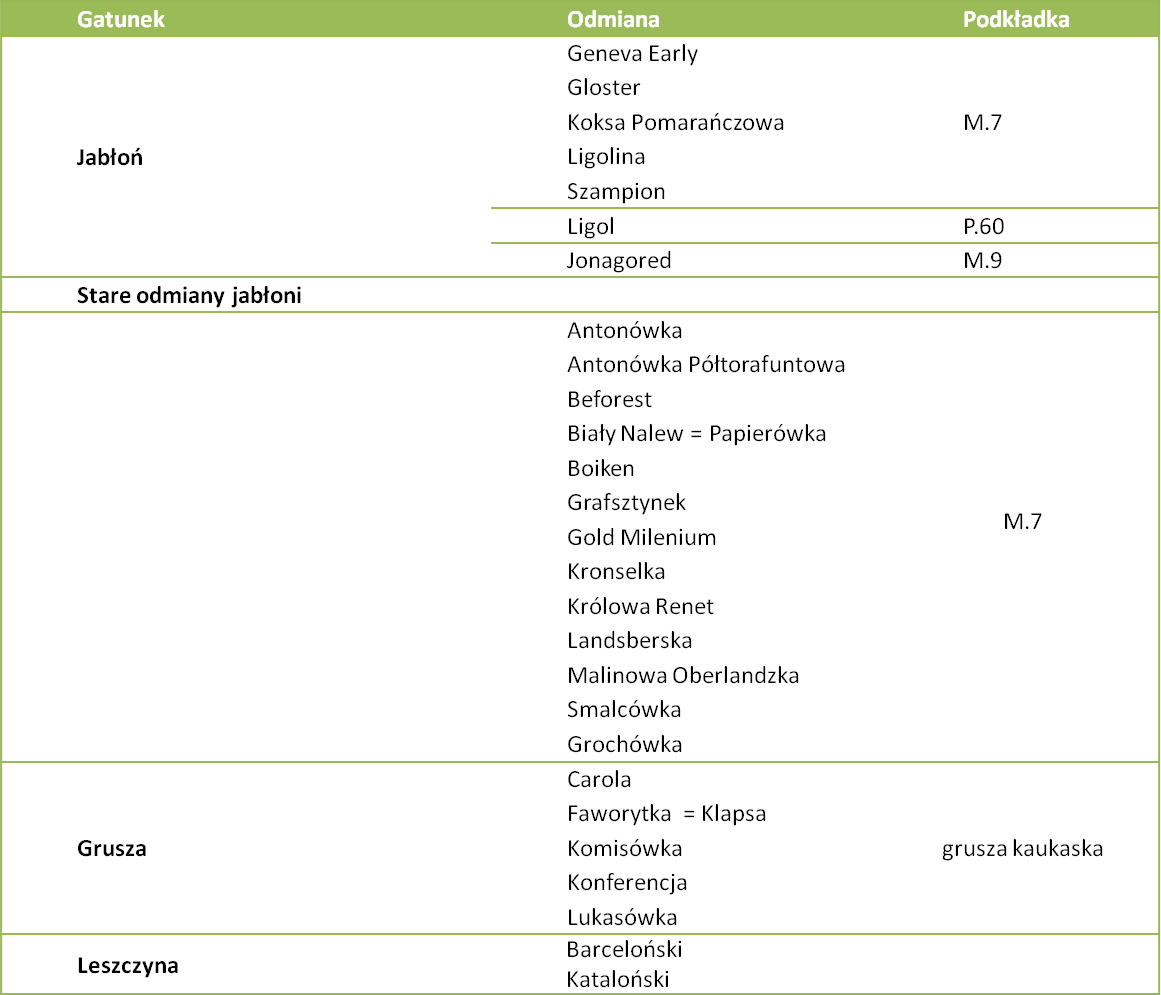Screen dimensions: 1161x995
Task: Select the Grochówka entry
Action: (624, 744)
